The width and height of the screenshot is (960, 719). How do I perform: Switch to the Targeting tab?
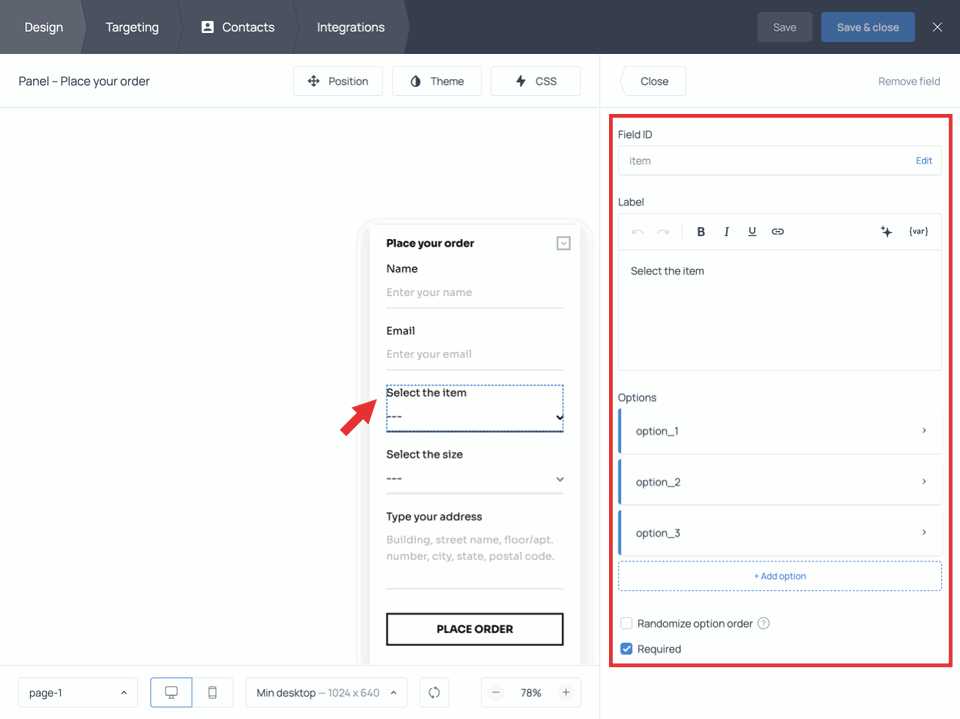pos(131,27)
